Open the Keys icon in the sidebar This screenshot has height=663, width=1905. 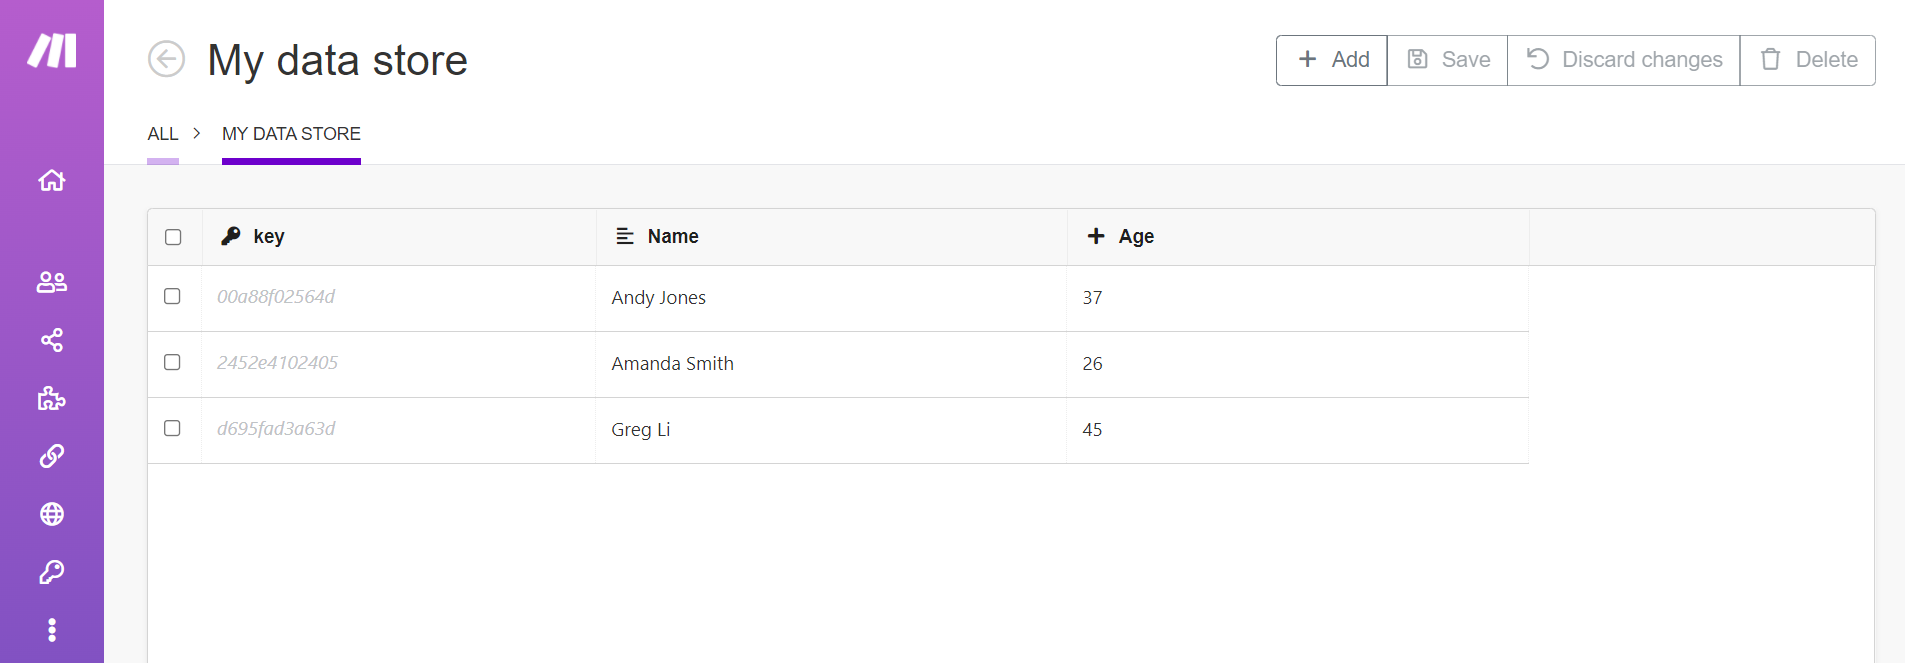point(52,572)
